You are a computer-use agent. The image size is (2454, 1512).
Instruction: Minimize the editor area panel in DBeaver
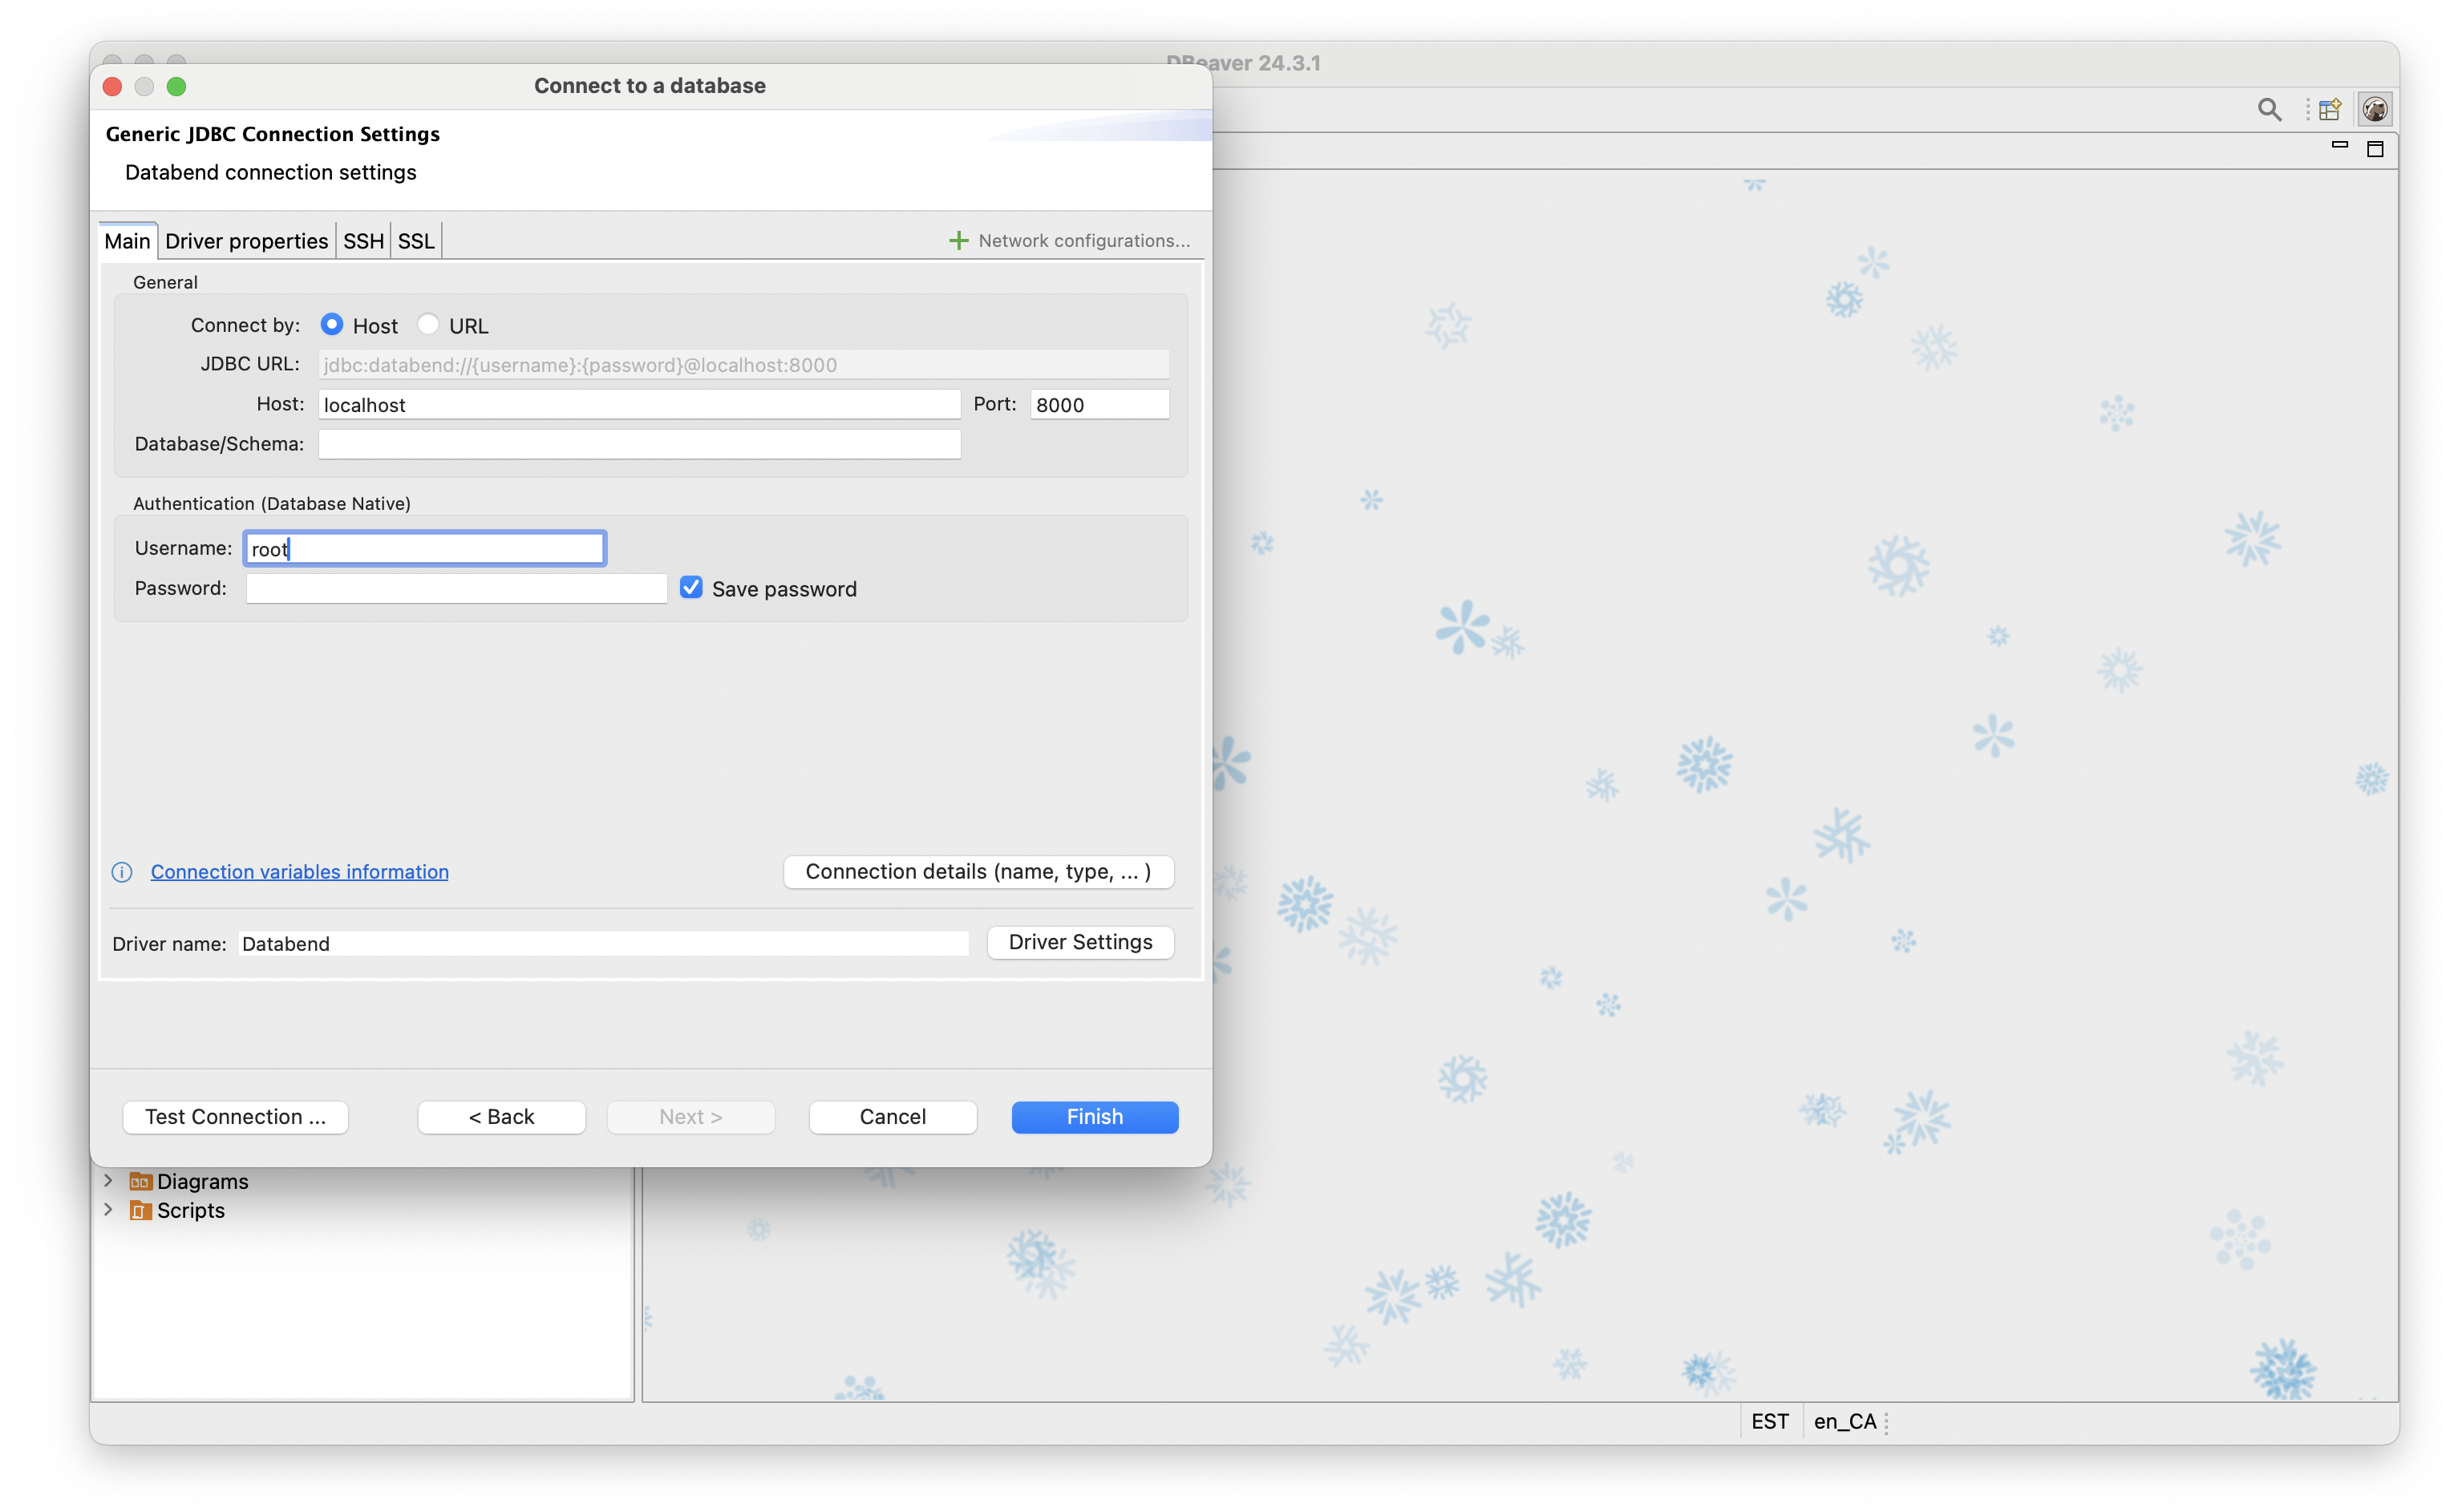[2339, 146]
